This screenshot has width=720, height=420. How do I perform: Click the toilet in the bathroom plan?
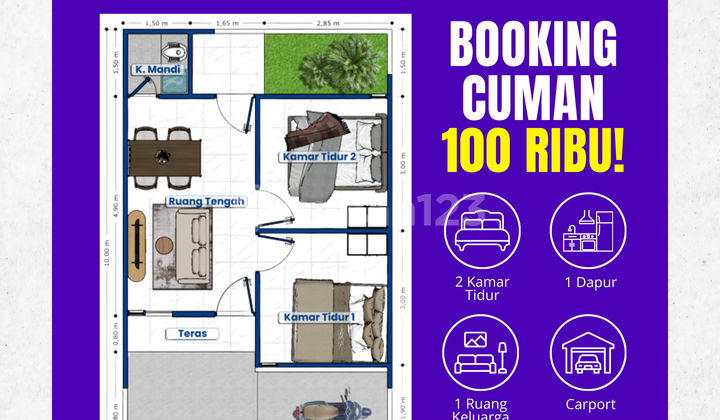175,51
